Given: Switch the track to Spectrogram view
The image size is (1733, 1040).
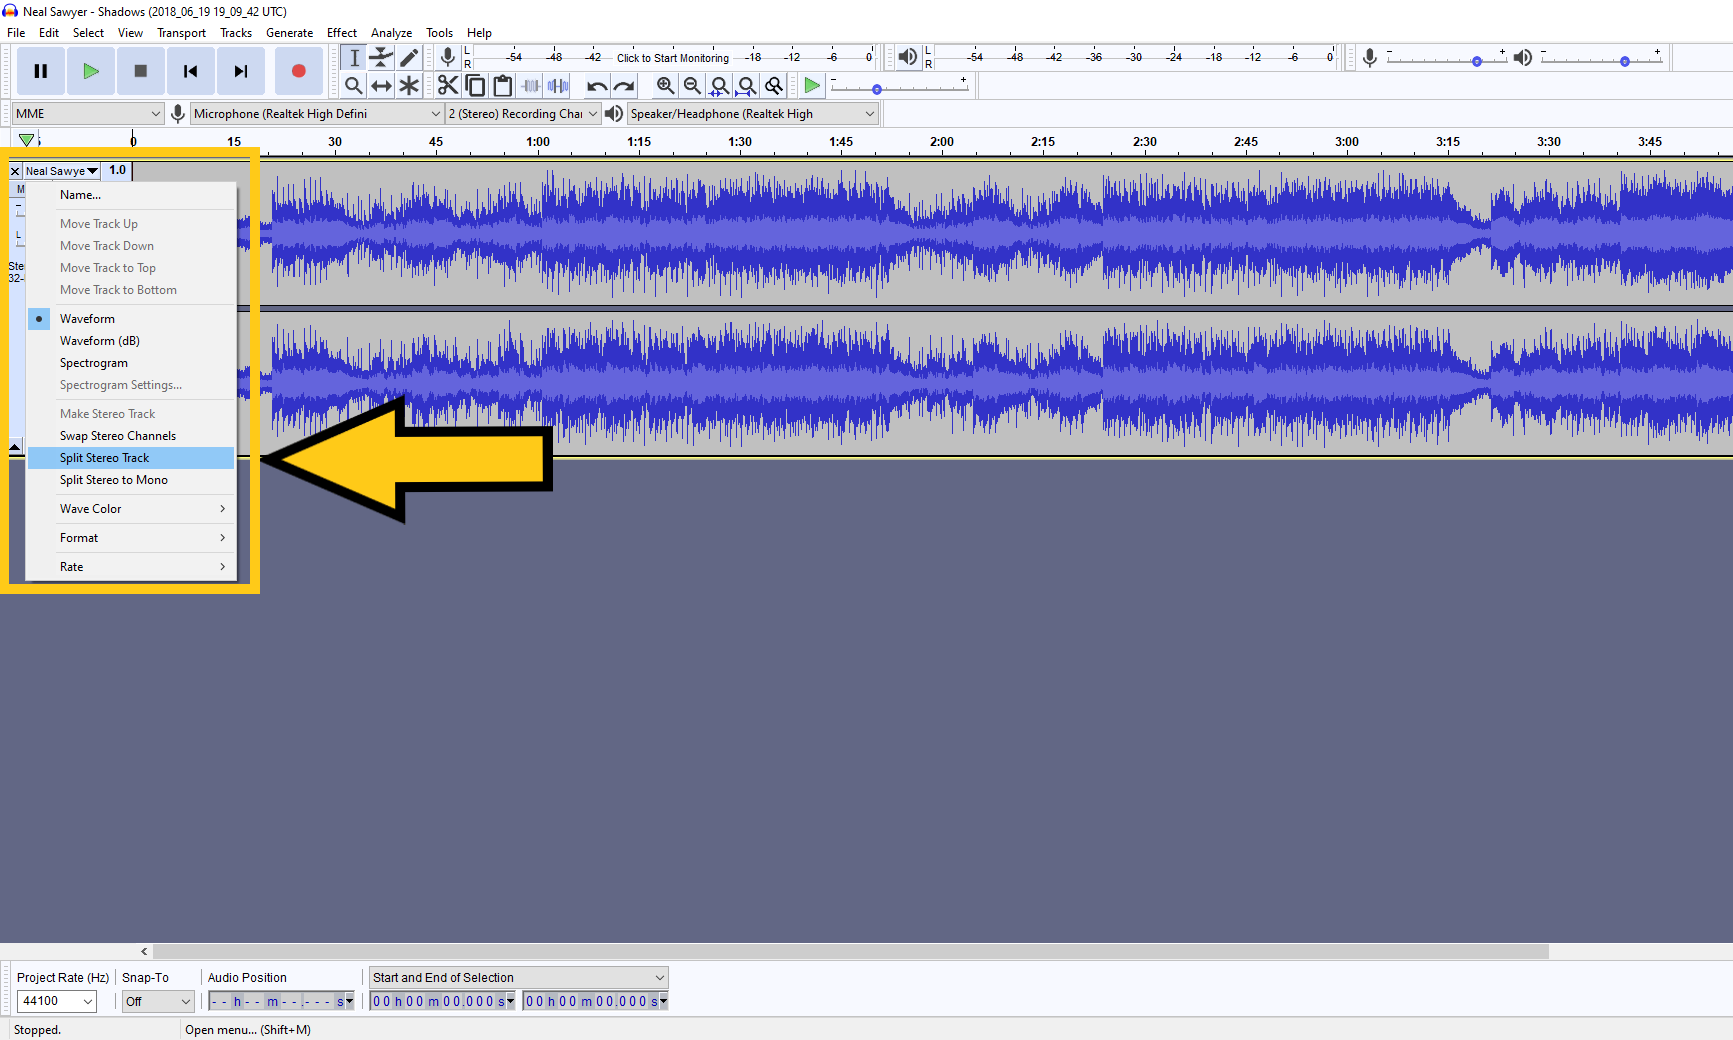Looking at the screenshot, I should pos(94,362).
